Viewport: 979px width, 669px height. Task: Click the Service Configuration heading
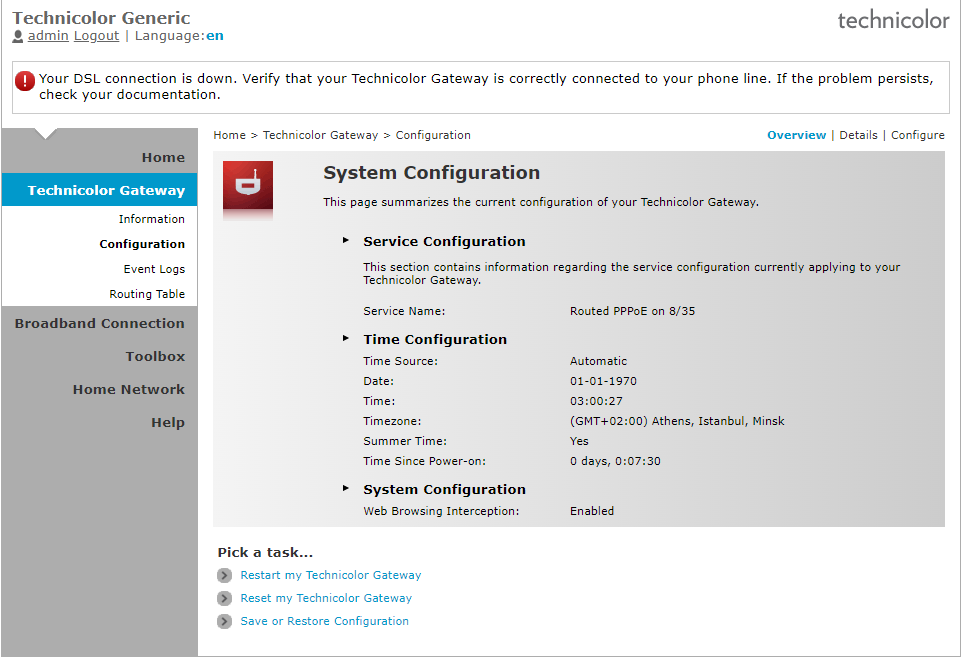click(x=445, y=242)
